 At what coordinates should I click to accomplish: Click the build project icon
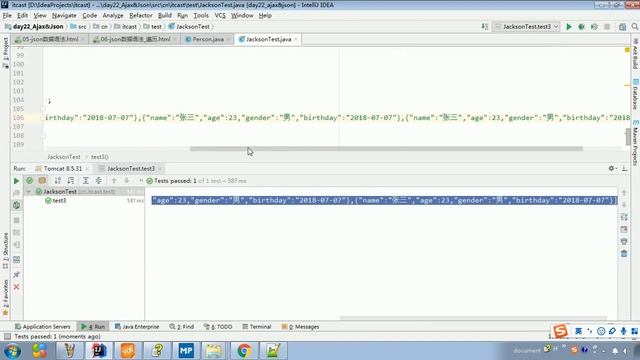pyautogui.click(x=484, y=27)
